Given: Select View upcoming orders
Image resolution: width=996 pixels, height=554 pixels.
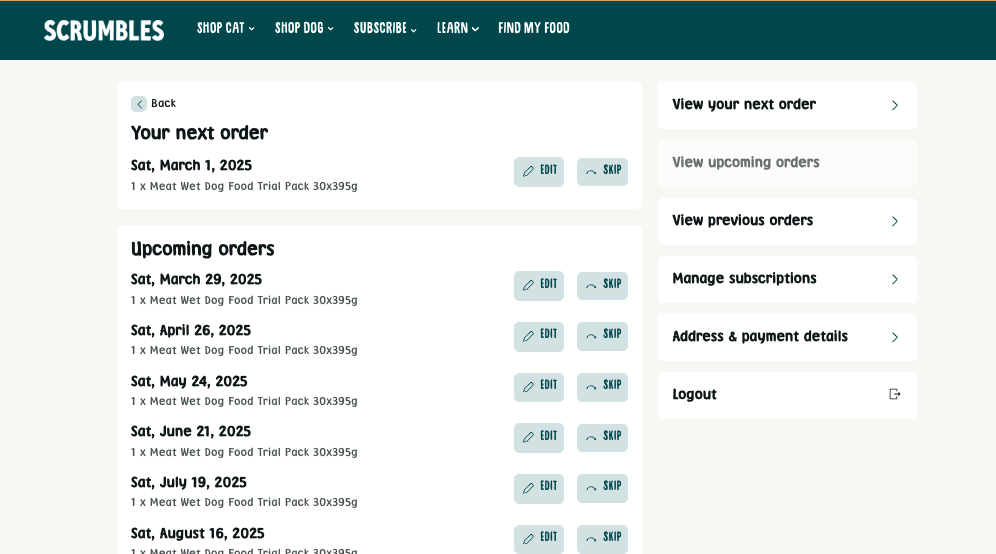Looking at the screenshot, I should coord(786,163).
